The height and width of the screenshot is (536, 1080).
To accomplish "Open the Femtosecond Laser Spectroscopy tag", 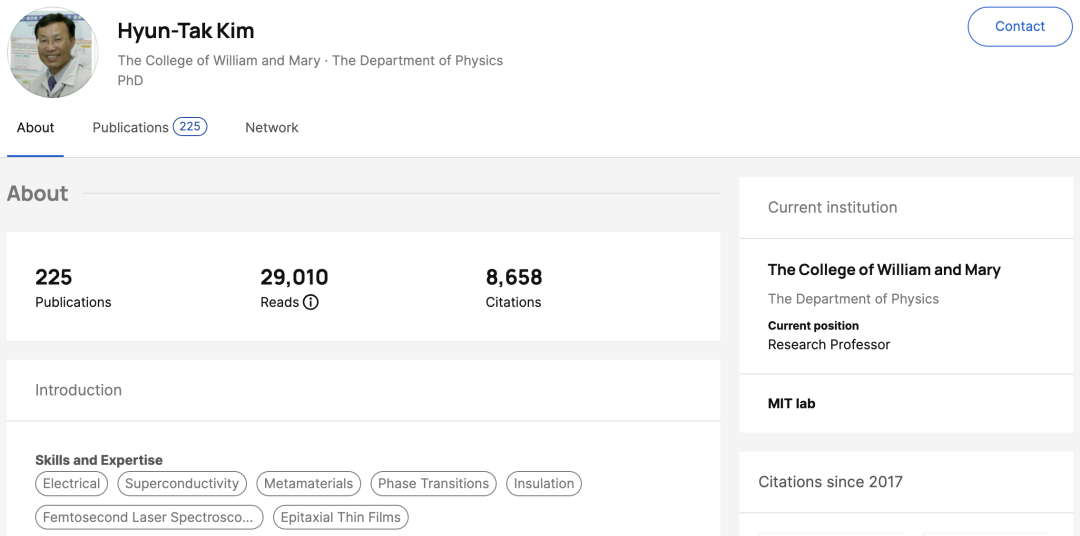I will (150, 518).
